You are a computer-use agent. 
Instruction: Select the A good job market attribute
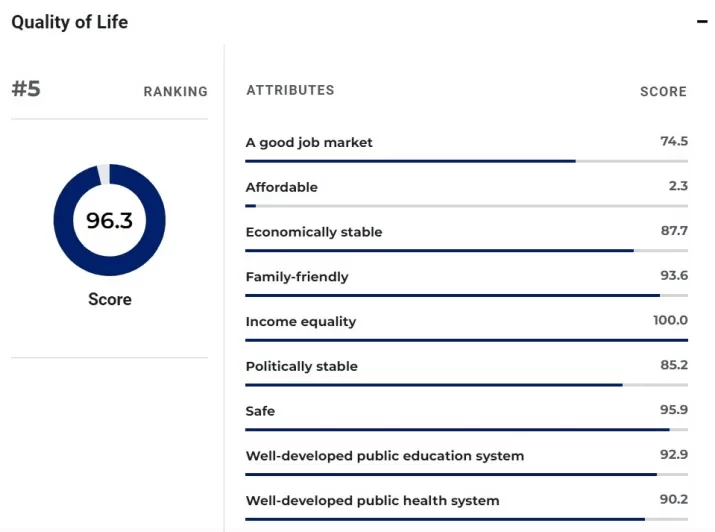[x=309, y=142]
